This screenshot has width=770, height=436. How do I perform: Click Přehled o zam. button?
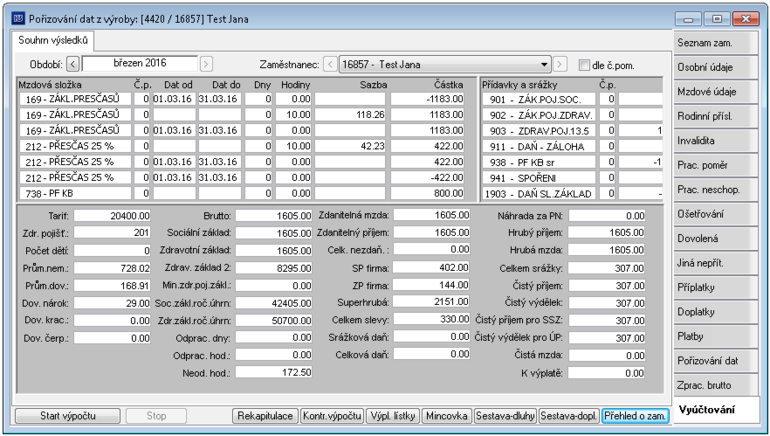[x=635, y=416]
